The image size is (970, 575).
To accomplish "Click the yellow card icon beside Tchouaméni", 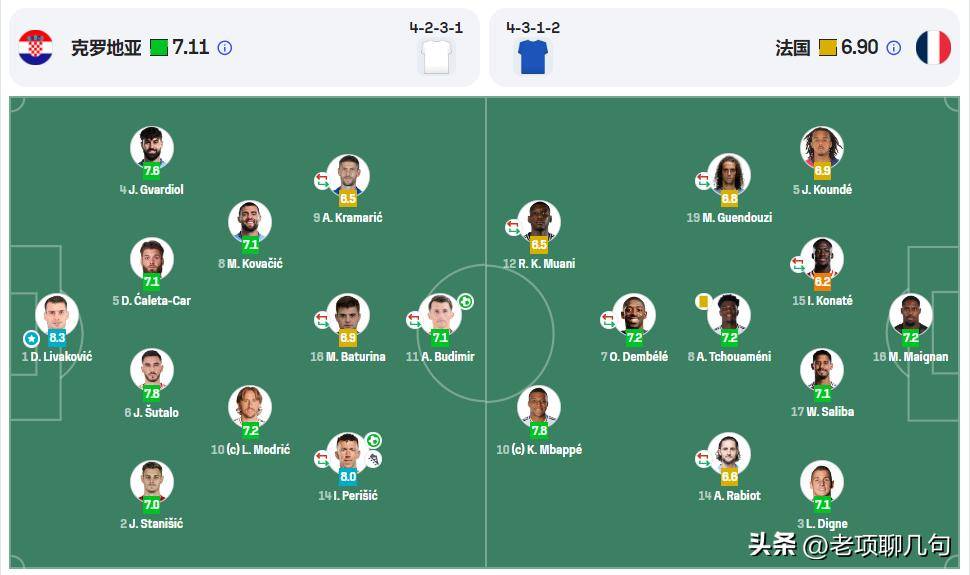I will point(703,301).
